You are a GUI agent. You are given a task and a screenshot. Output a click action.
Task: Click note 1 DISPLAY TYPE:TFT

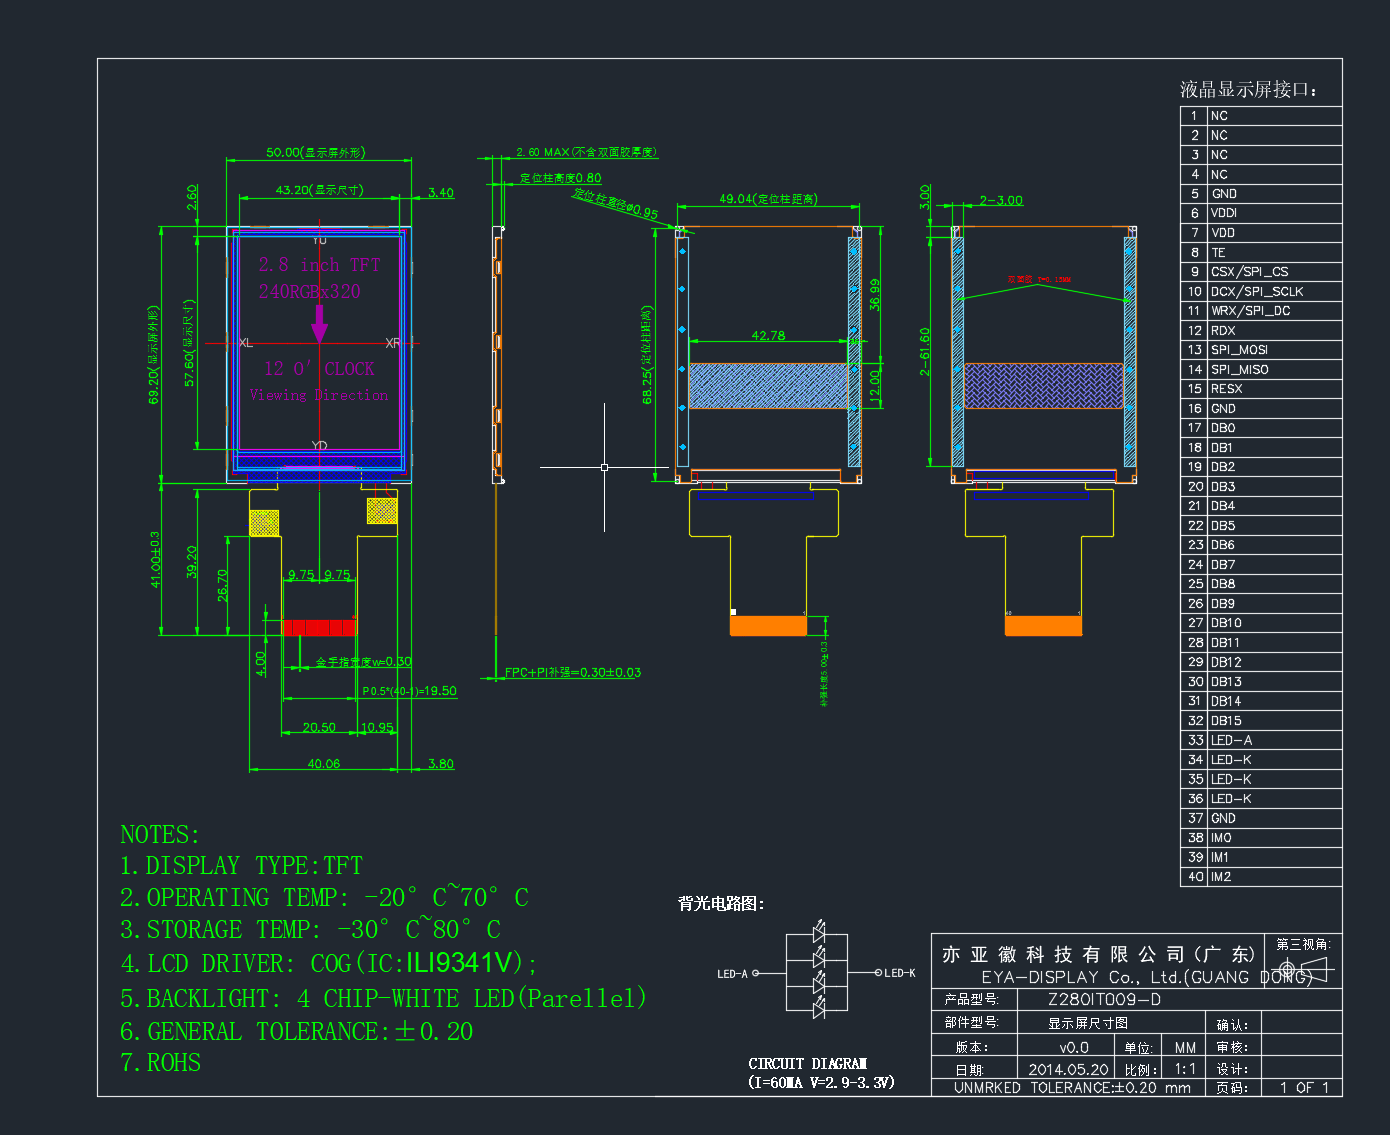[x=241, y=866]
